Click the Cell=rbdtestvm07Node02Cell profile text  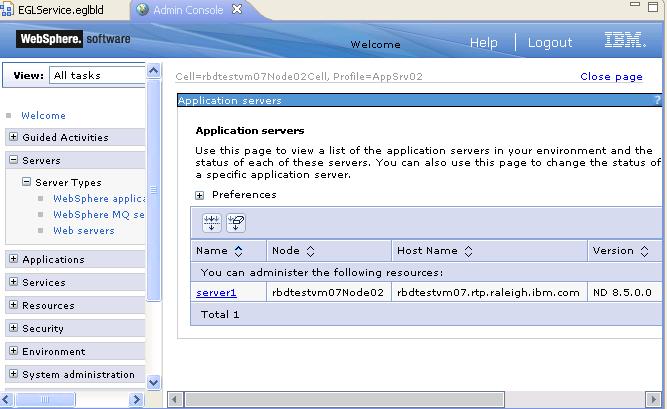pos(299,77)
